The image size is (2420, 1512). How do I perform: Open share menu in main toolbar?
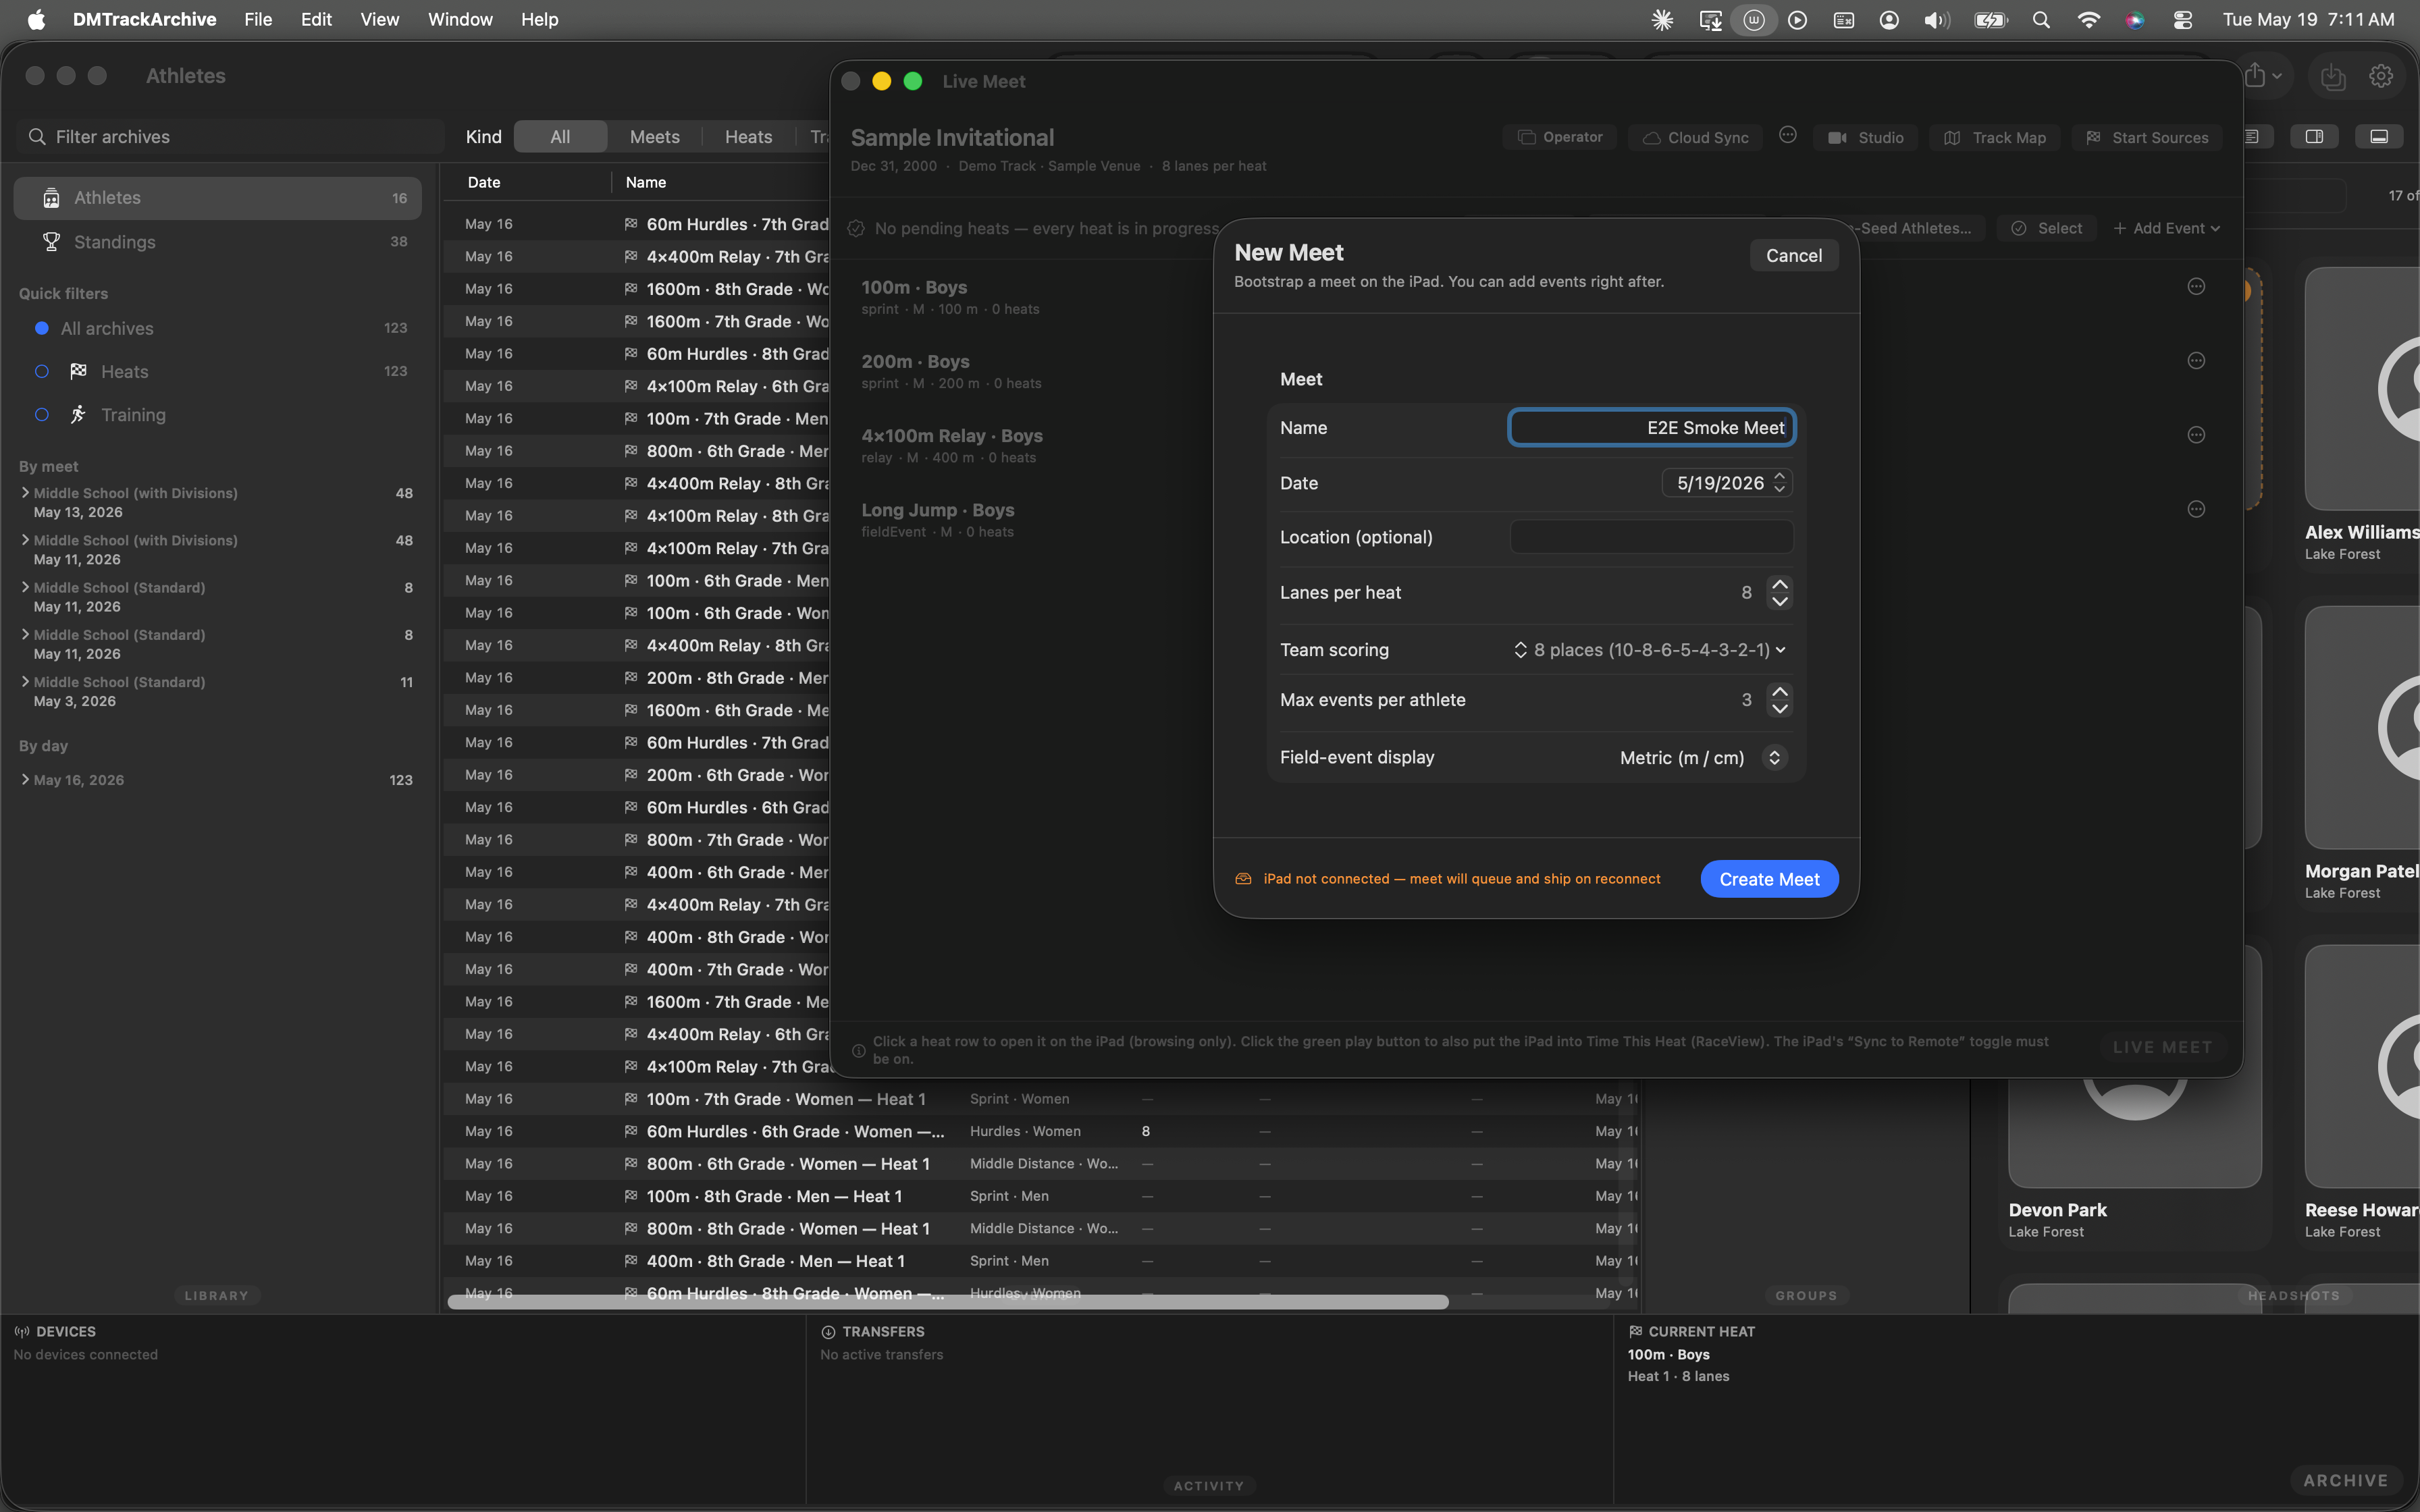click(x=2261, y=76)
